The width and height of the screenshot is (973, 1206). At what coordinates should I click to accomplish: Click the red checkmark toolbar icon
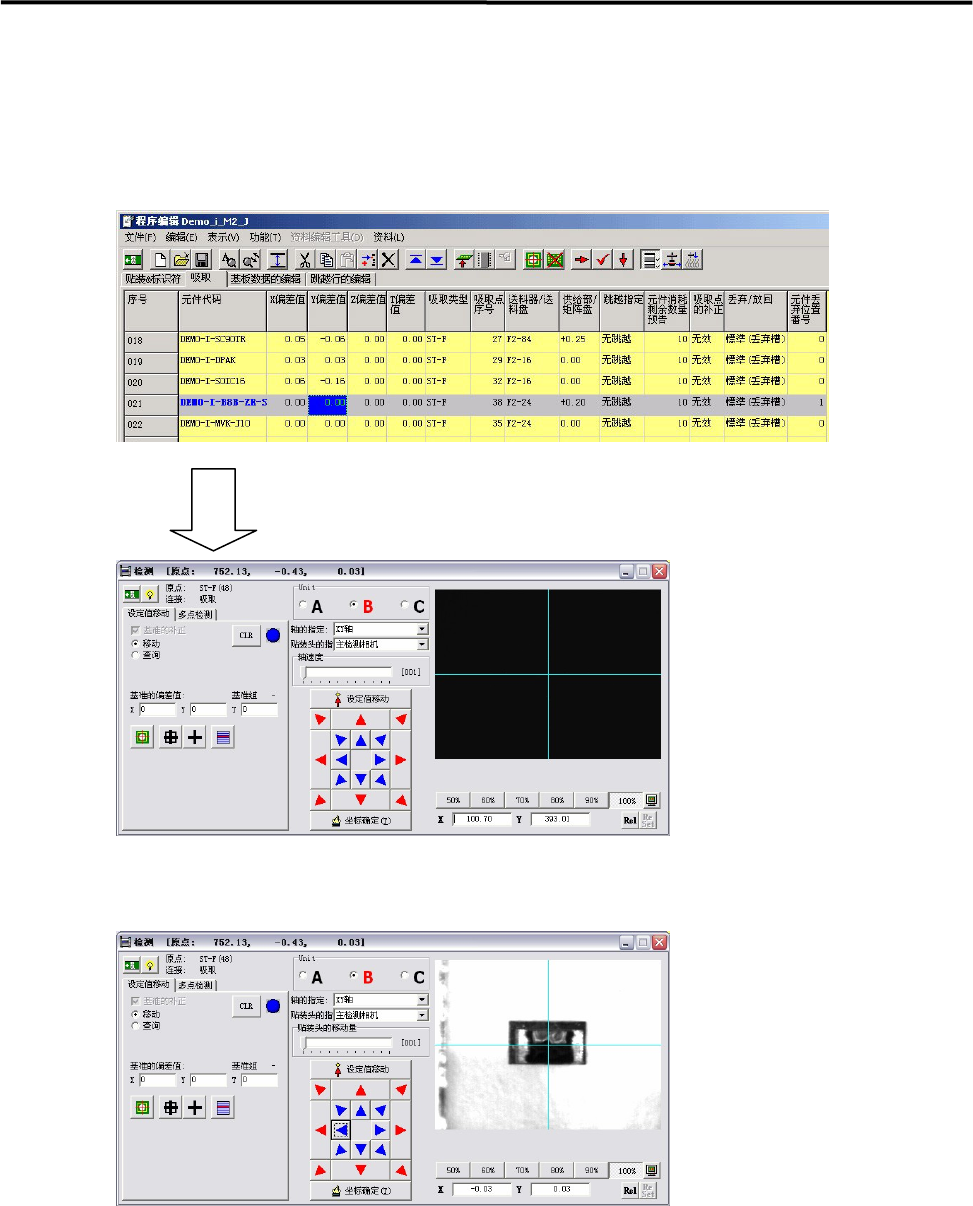[x=603, y=259]
